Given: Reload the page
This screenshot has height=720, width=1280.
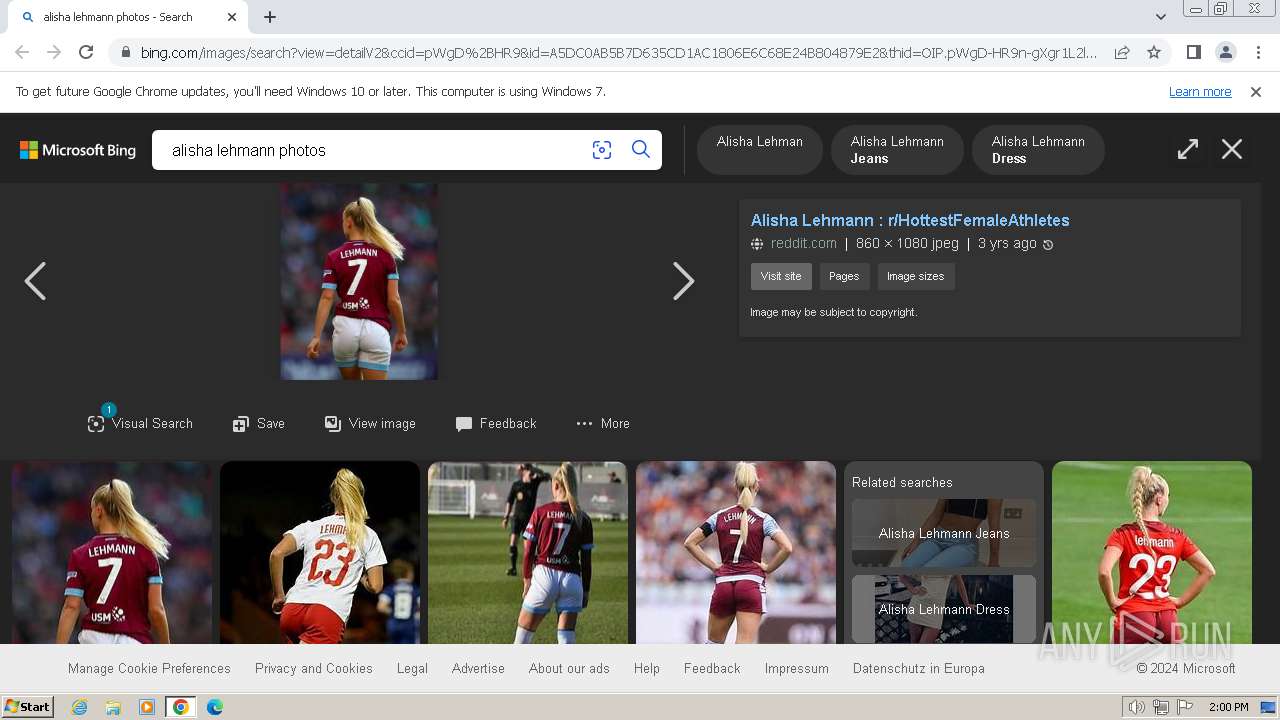Looking at the screenshot, I should [86, 52].
